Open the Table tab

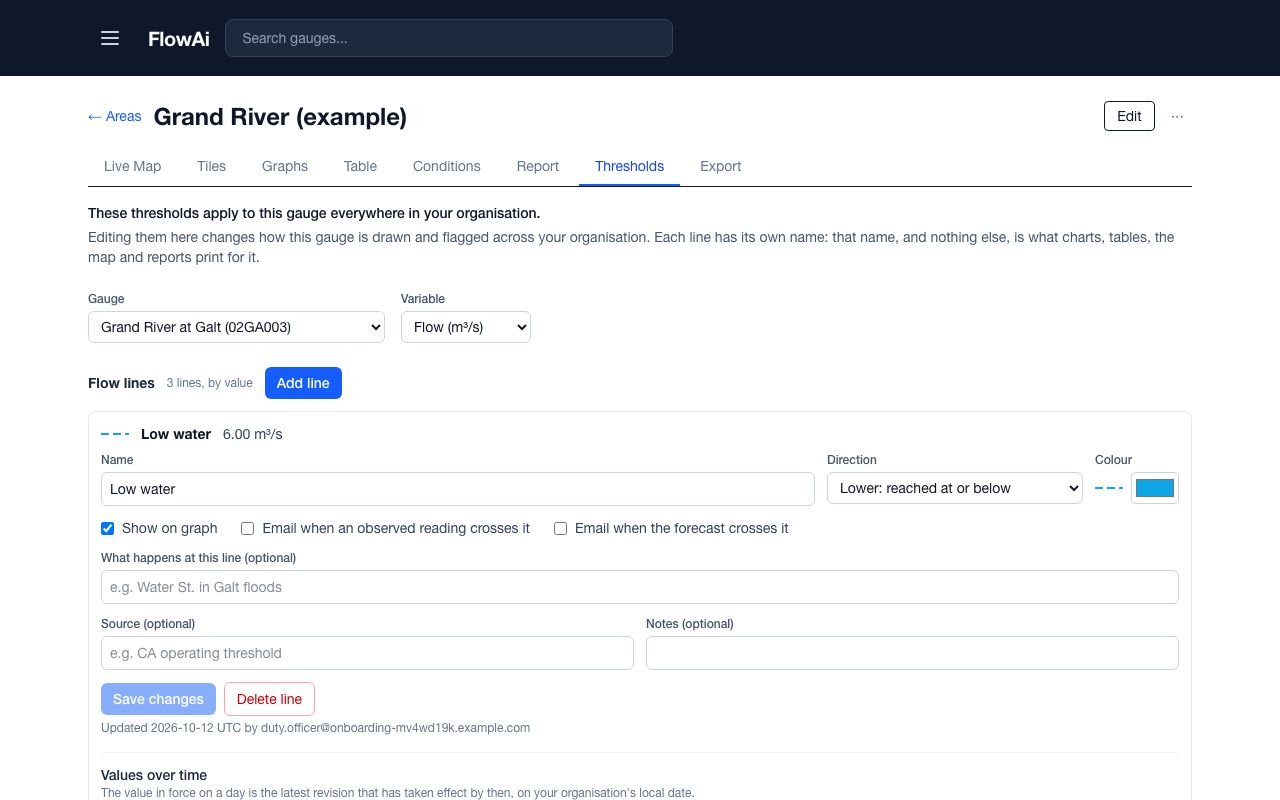coord(360,166)
